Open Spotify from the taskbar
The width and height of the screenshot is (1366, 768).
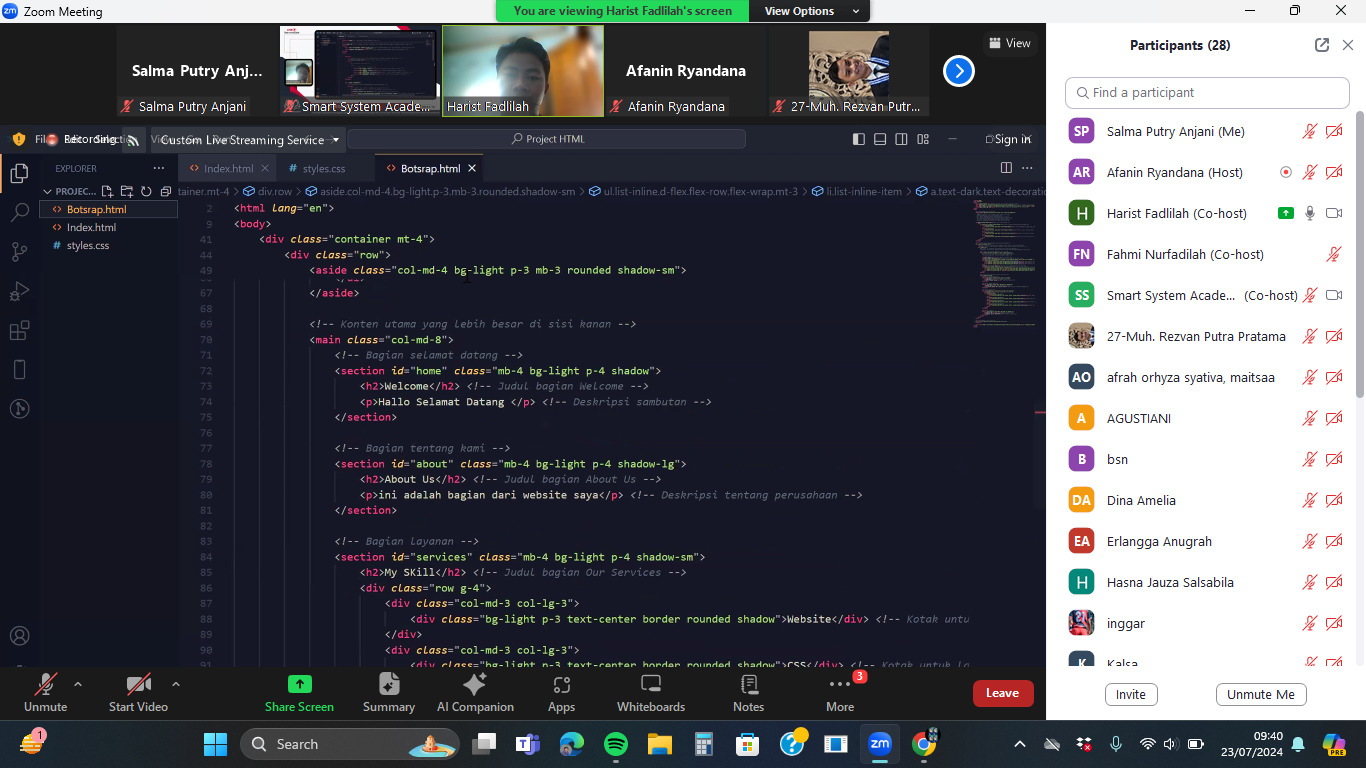point(615,744)
